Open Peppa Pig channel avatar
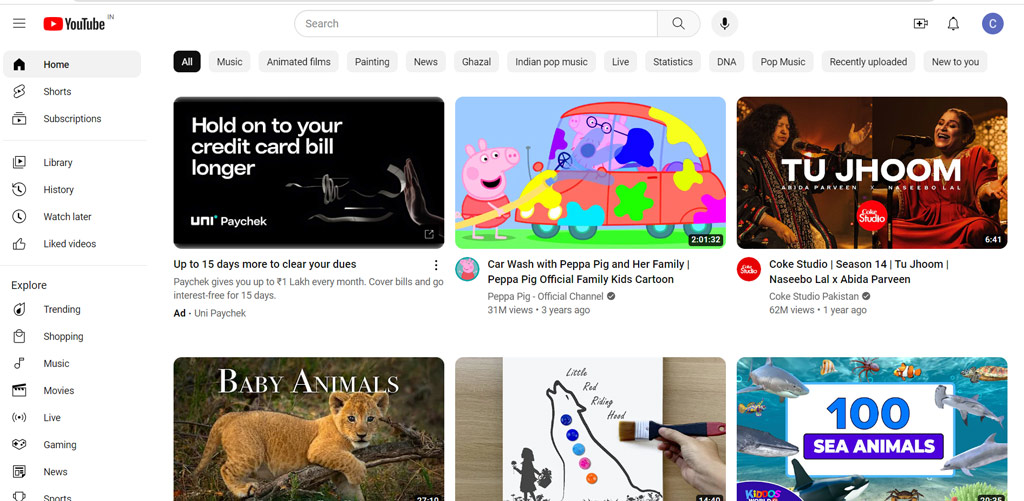This screenshot has width=1024, height=501. [x=467, y=268]
